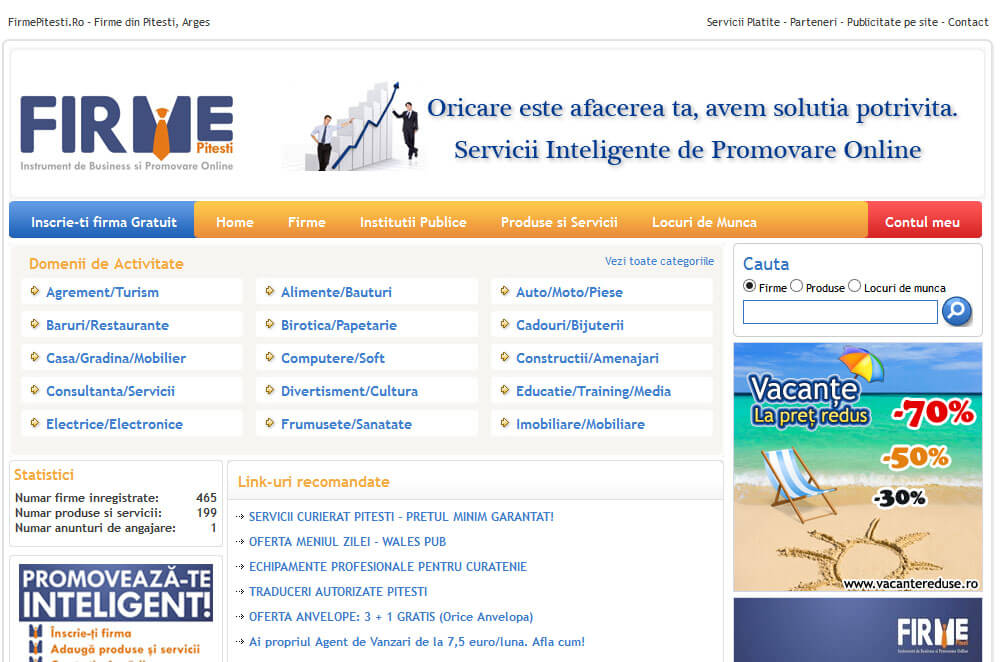
Task: Click the arrow icon beside Auto/Moto/Piese
Action: click(506, 292)
